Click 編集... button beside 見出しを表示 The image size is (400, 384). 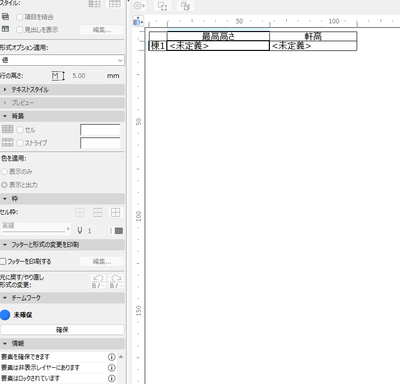pos(102,30)
